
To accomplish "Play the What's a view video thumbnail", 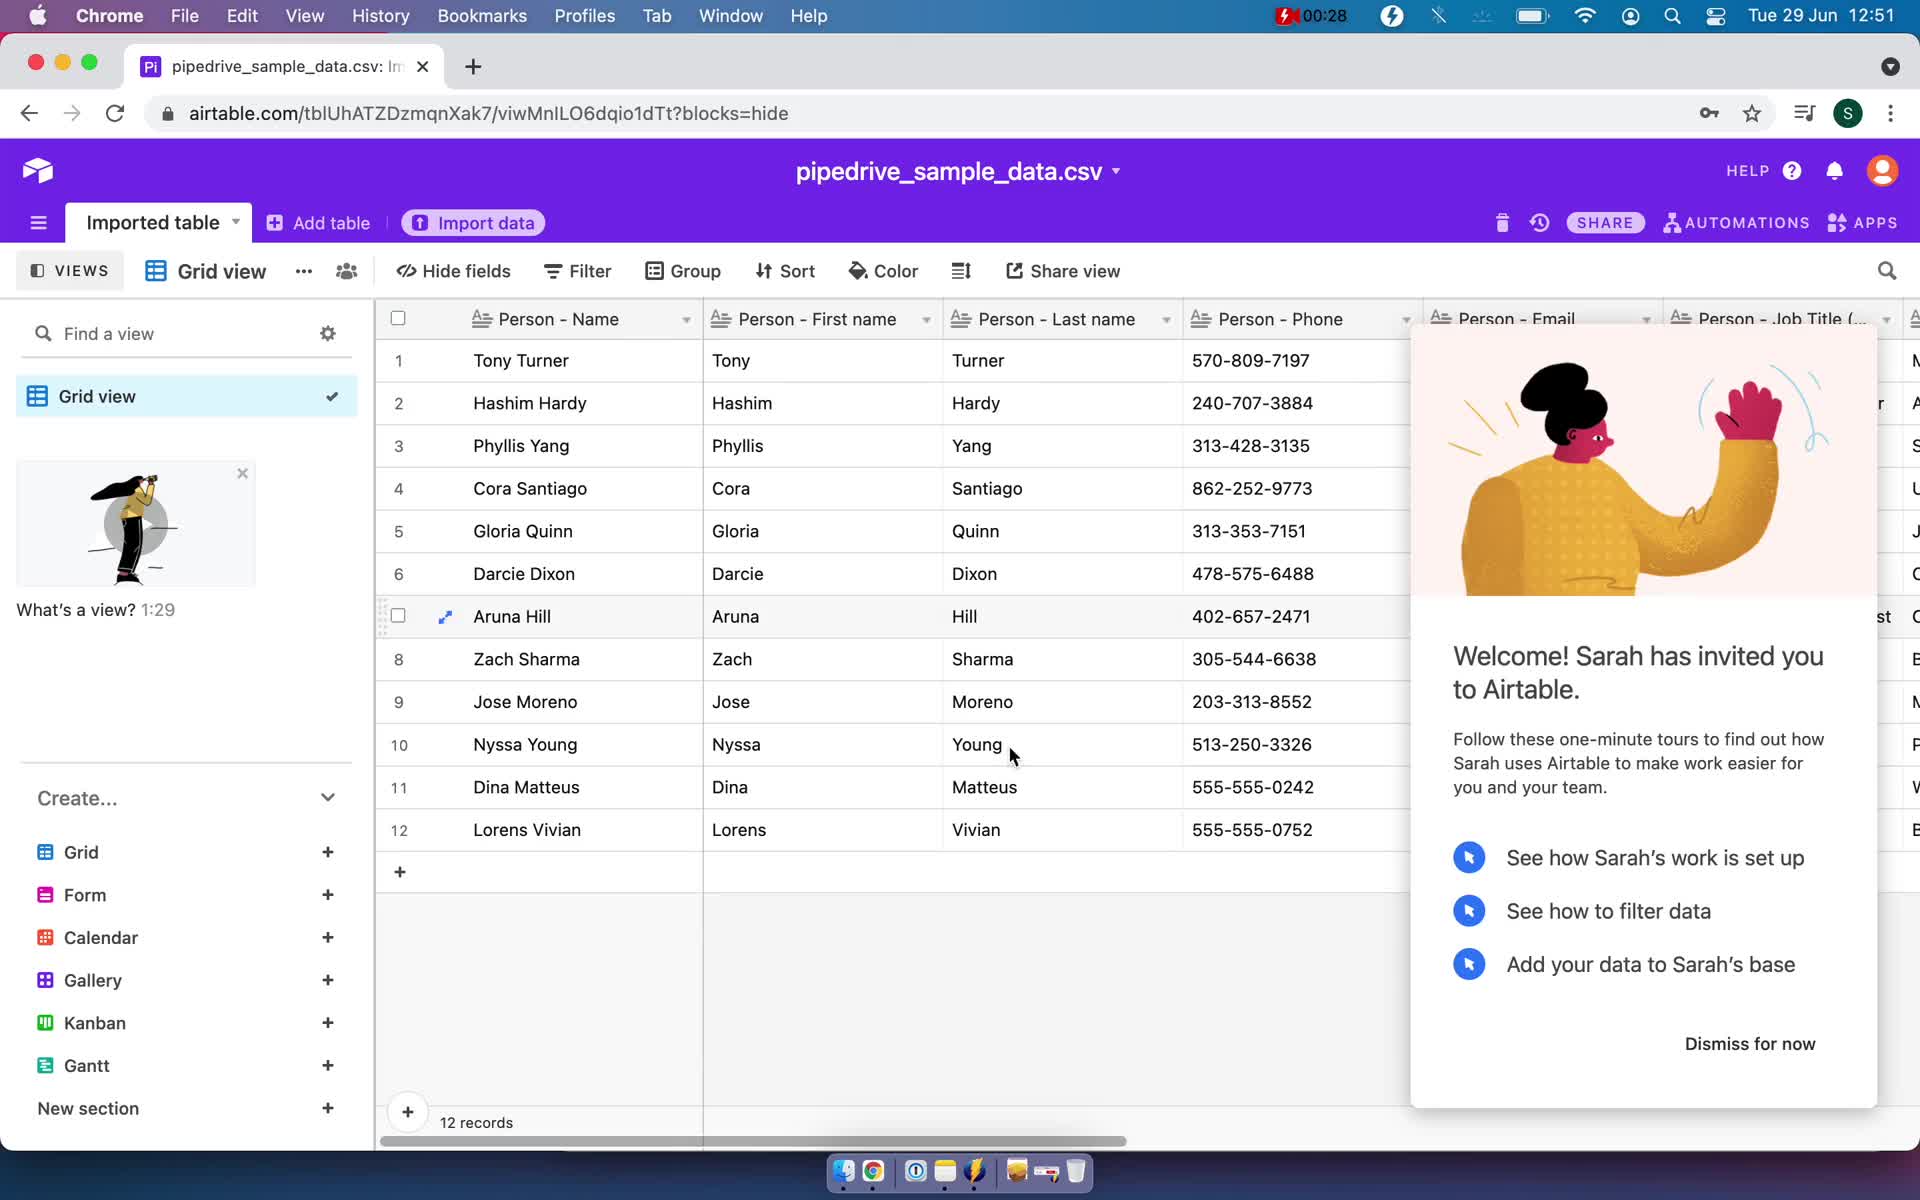I will click(x=136, y=524).
